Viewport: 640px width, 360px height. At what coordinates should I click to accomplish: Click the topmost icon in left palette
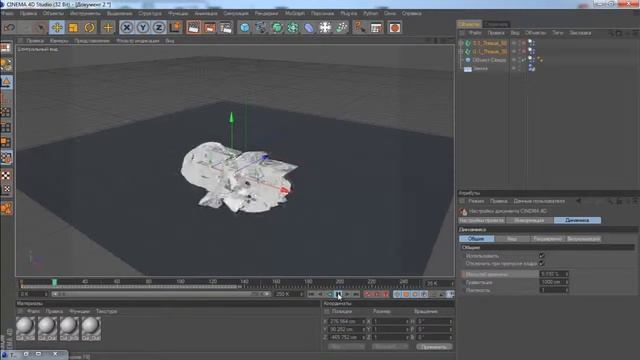coord(6,48)
